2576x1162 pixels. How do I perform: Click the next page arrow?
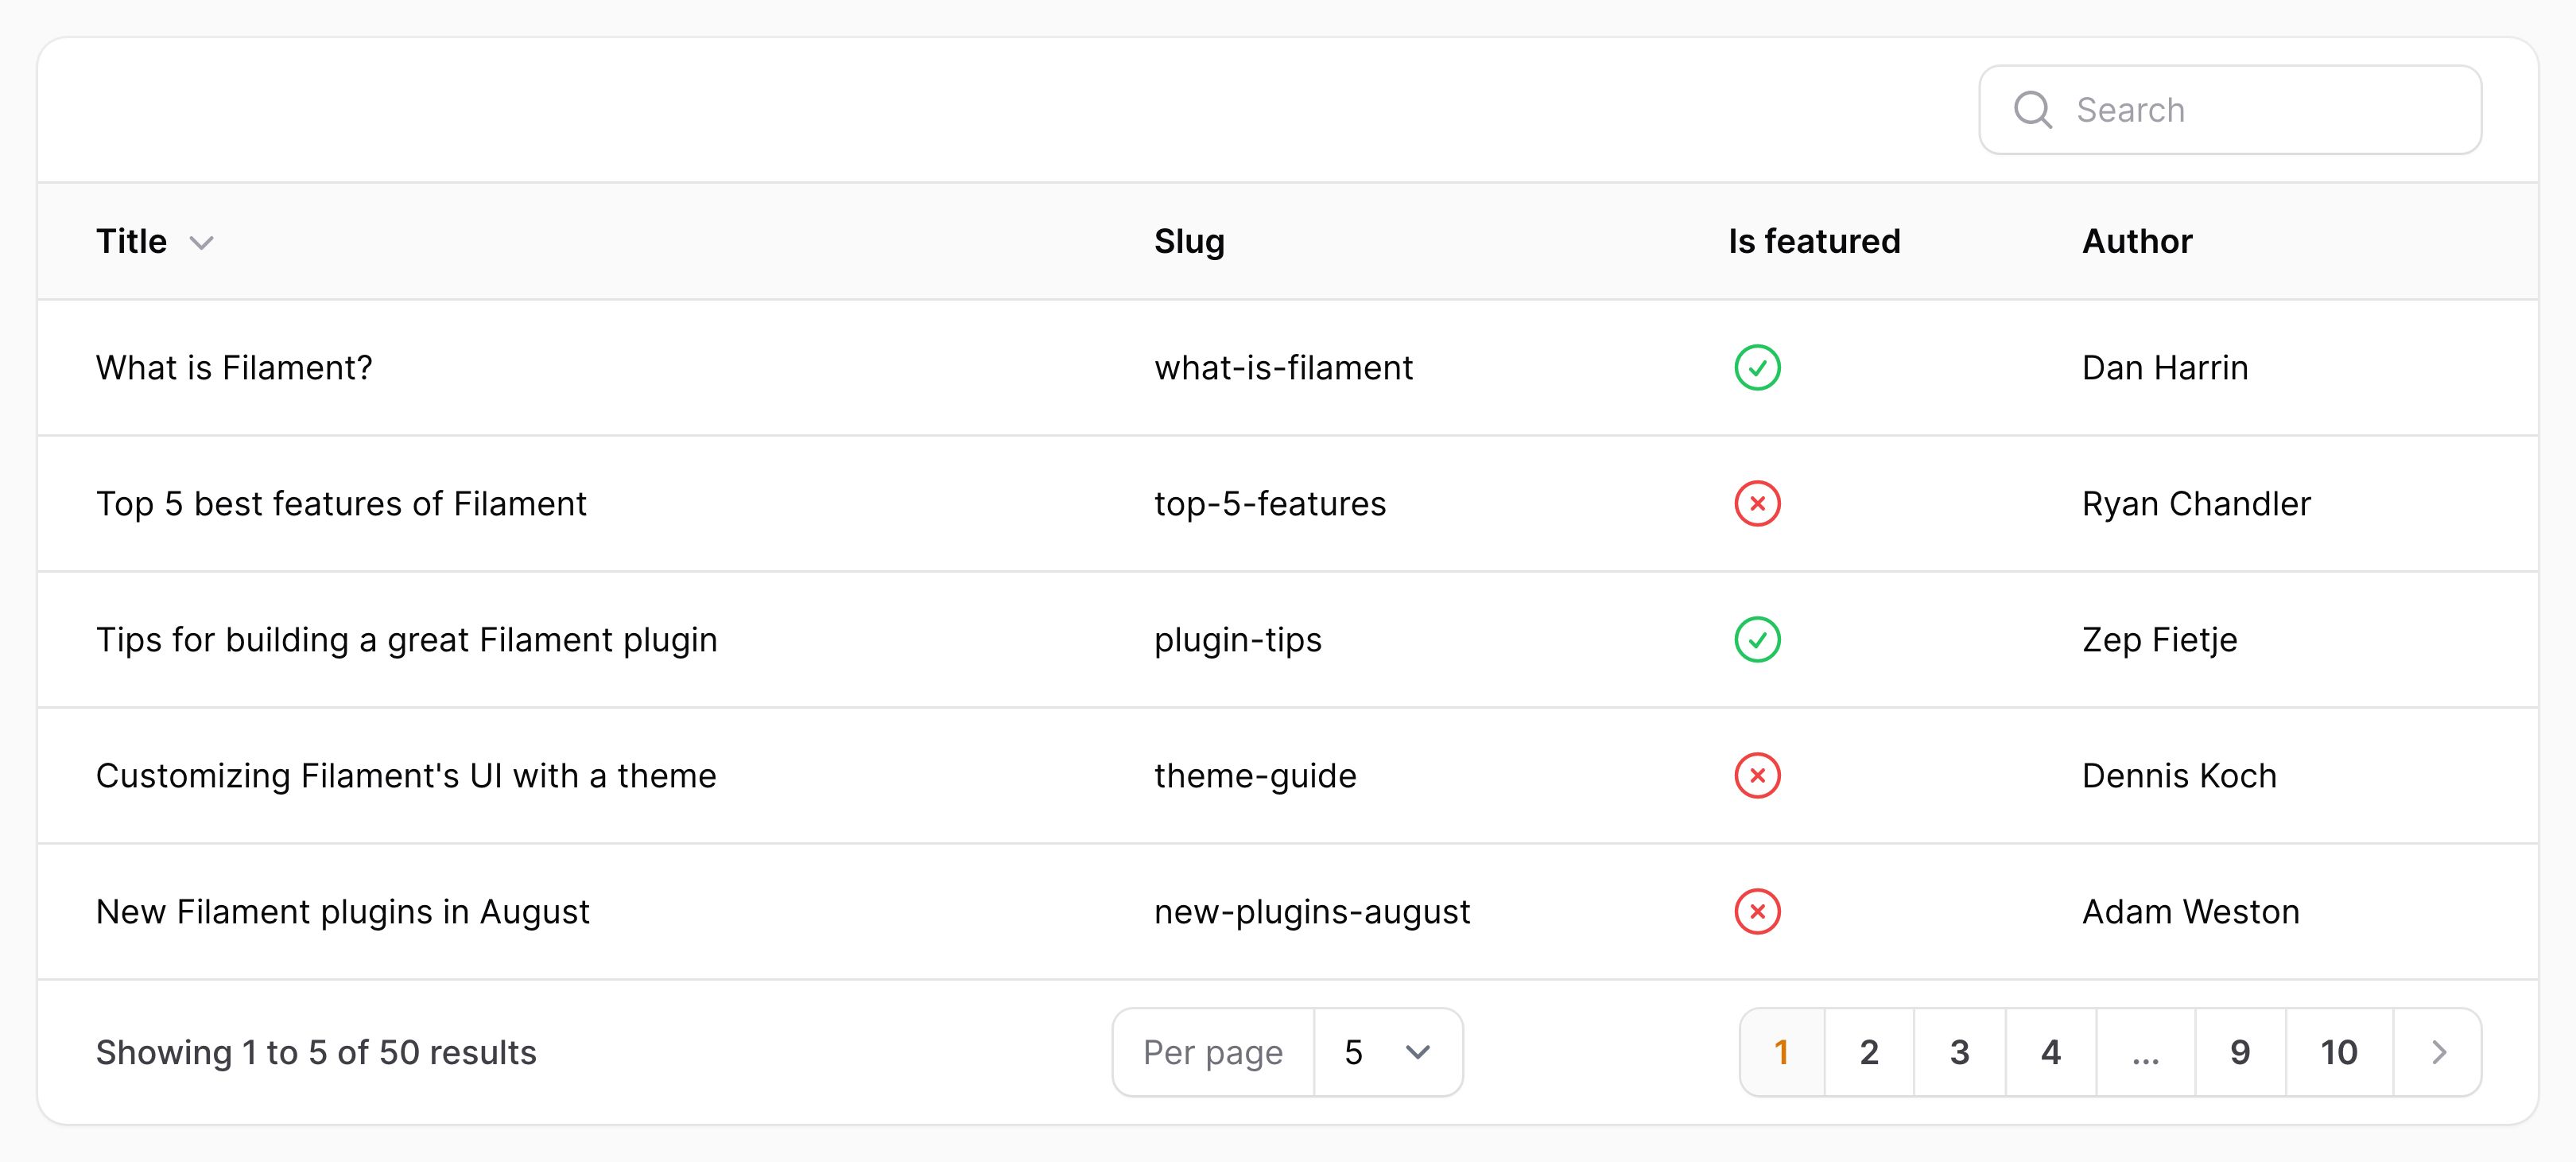click(2438, 1052)
